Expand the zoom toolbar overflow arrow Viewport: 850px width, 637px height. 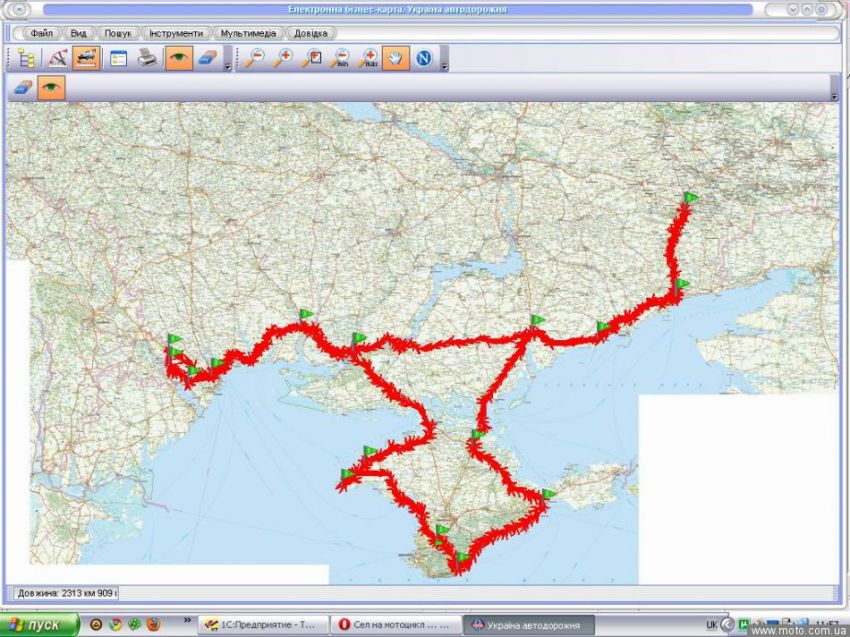(444, 66)
